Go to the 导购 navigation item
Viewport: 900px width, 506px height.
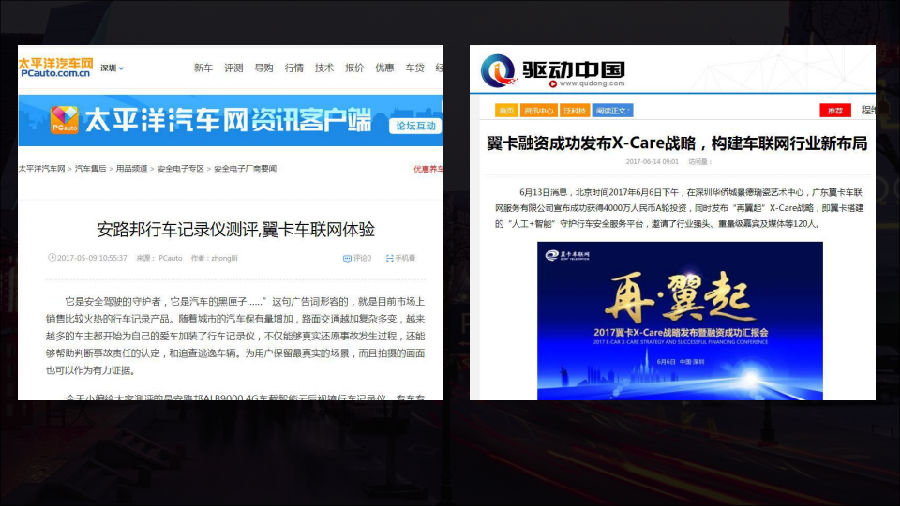click(264, 68)
